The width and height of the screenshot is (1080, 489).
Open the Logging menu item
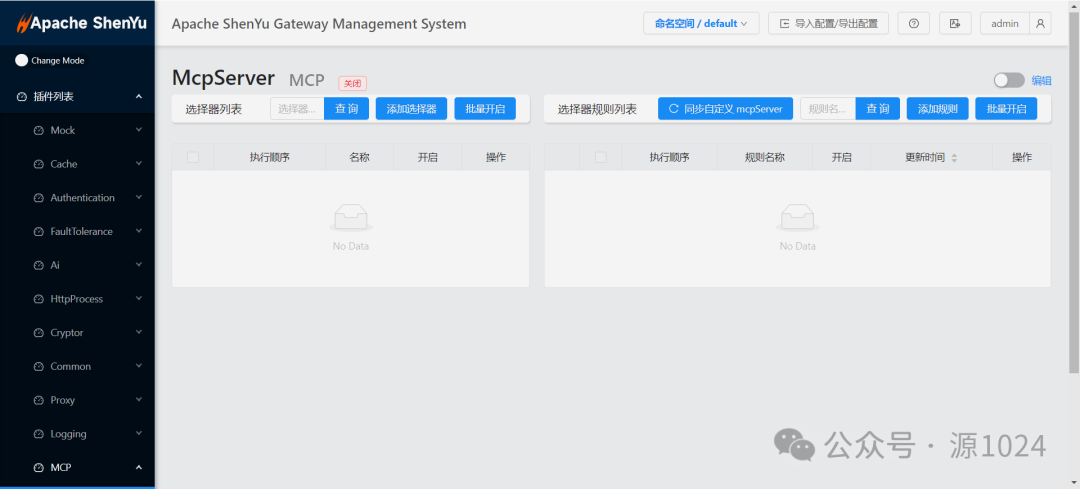77,434
